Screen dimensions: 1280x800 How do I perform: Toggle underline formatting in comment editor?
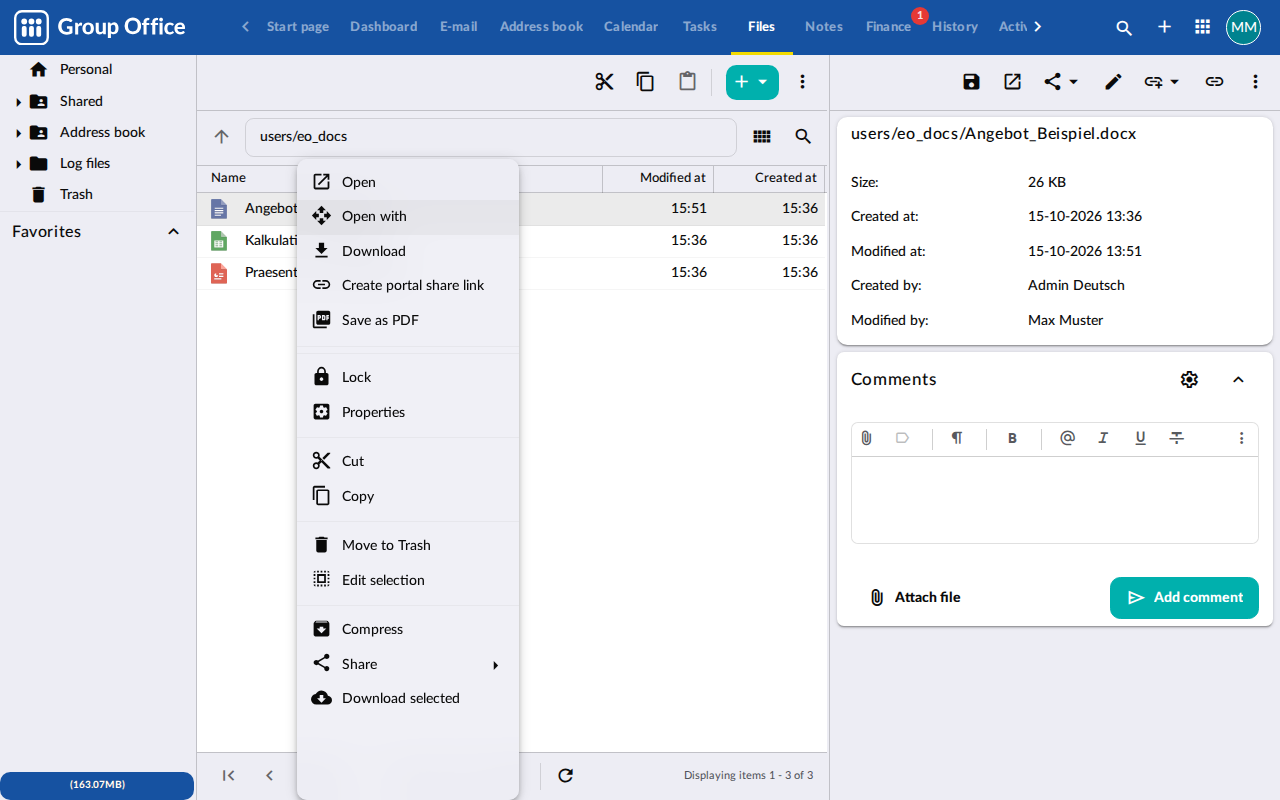1140,438
